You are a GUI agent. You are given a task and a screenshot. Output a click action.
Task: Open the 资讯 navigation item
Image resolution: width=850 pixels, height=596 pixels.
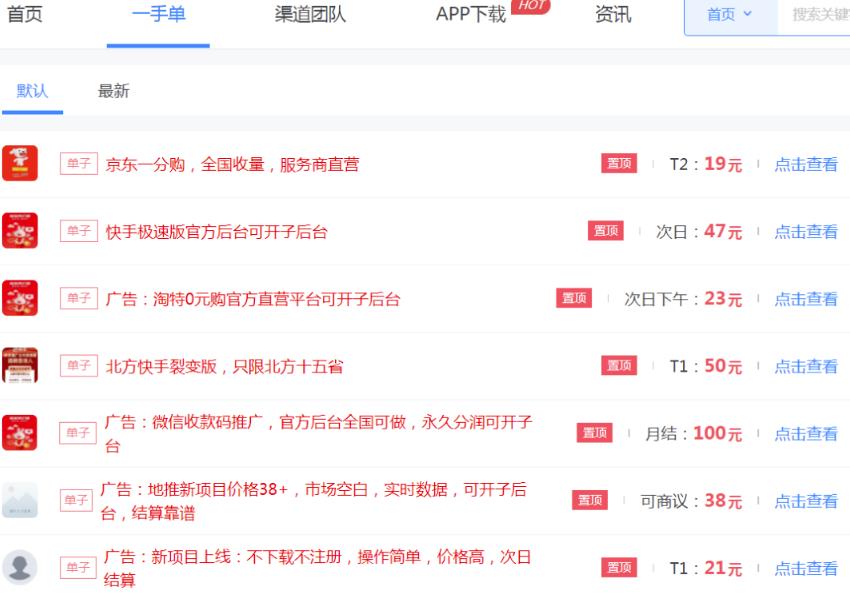click(613, 15)
